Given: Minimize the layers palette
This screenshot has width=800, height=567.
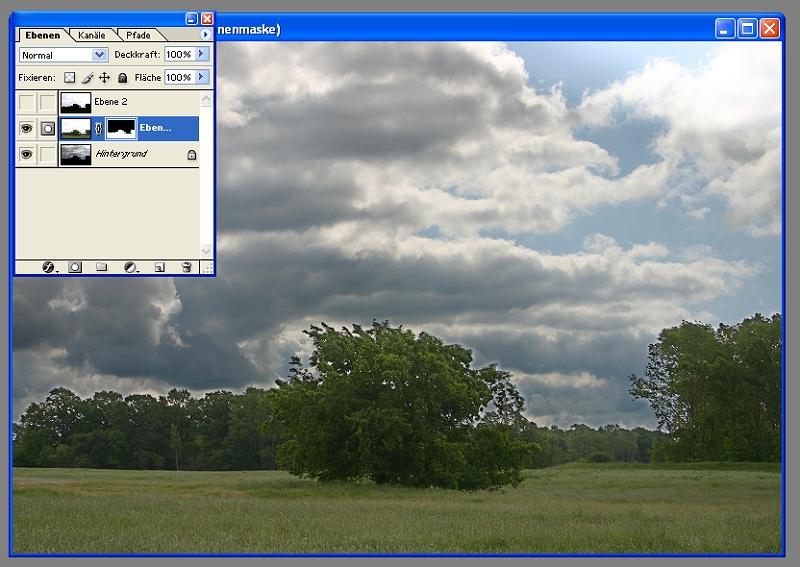Looking at the screenshot, I should coord(191,19).
